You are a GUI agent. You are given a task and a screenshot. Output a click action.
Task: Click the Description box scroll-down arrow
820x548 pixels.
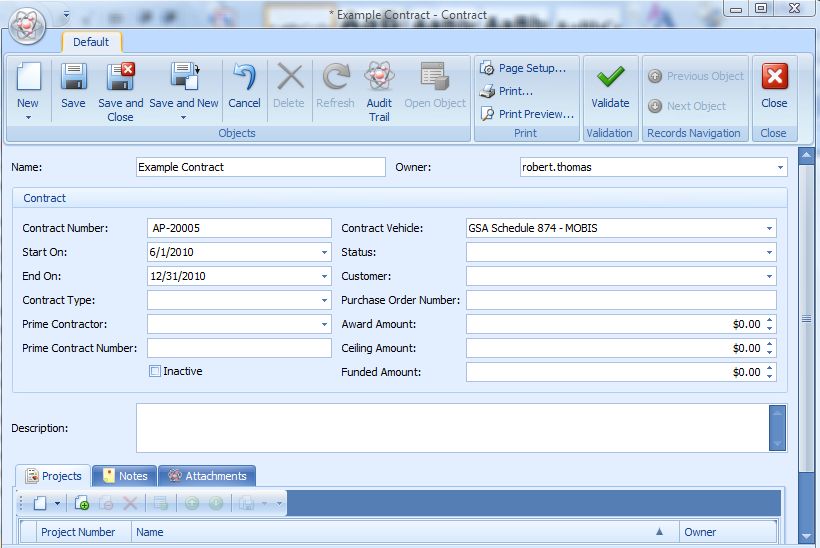777,444
